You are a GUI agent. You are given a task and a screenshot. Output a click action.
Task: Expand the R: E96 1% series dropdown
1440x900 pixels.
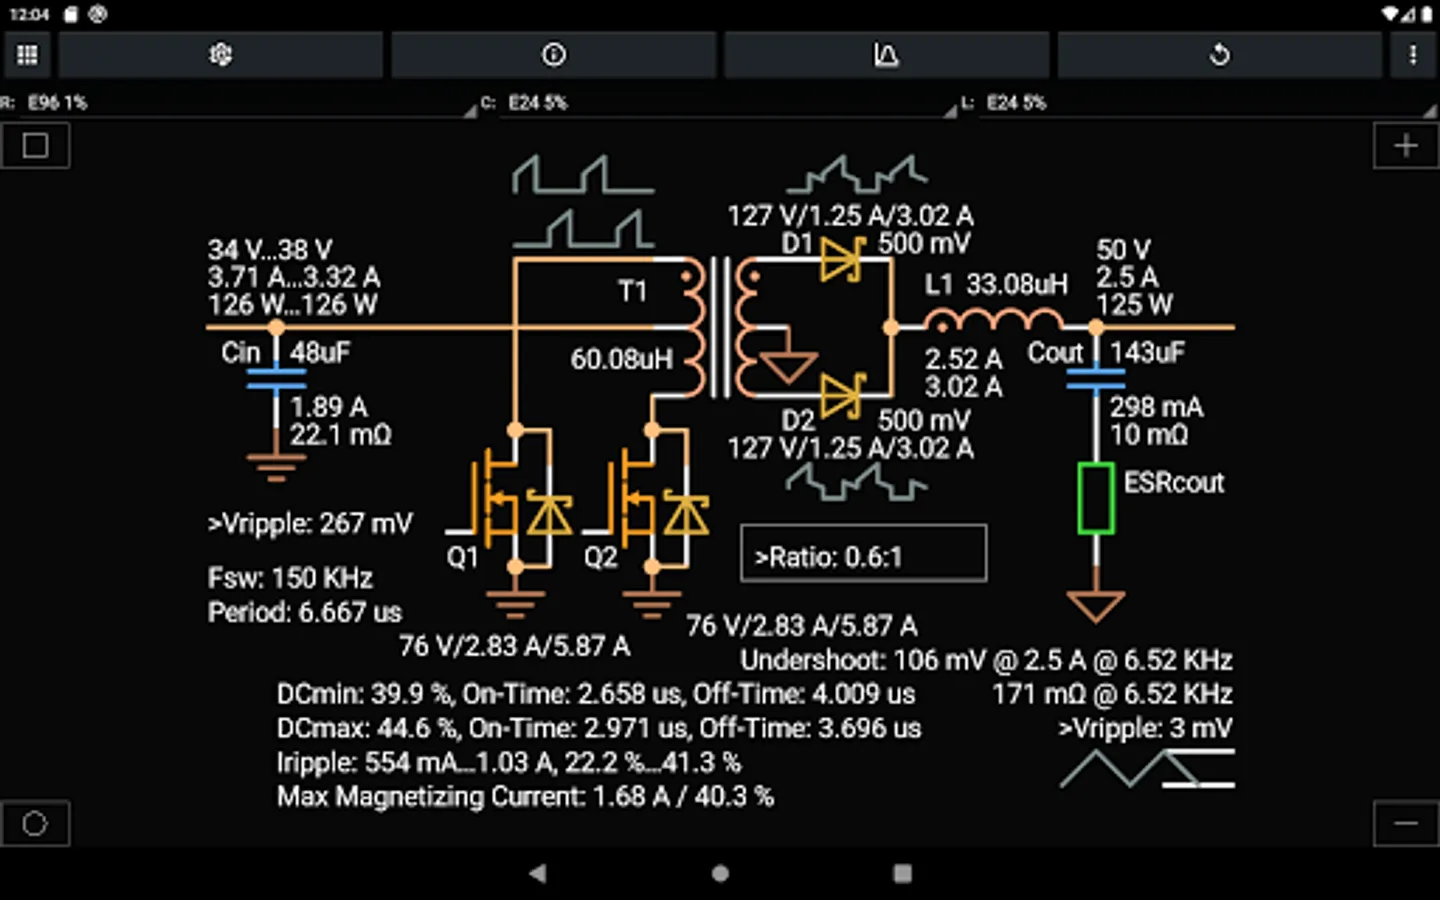pyautogui.click(x=238, y=103)
